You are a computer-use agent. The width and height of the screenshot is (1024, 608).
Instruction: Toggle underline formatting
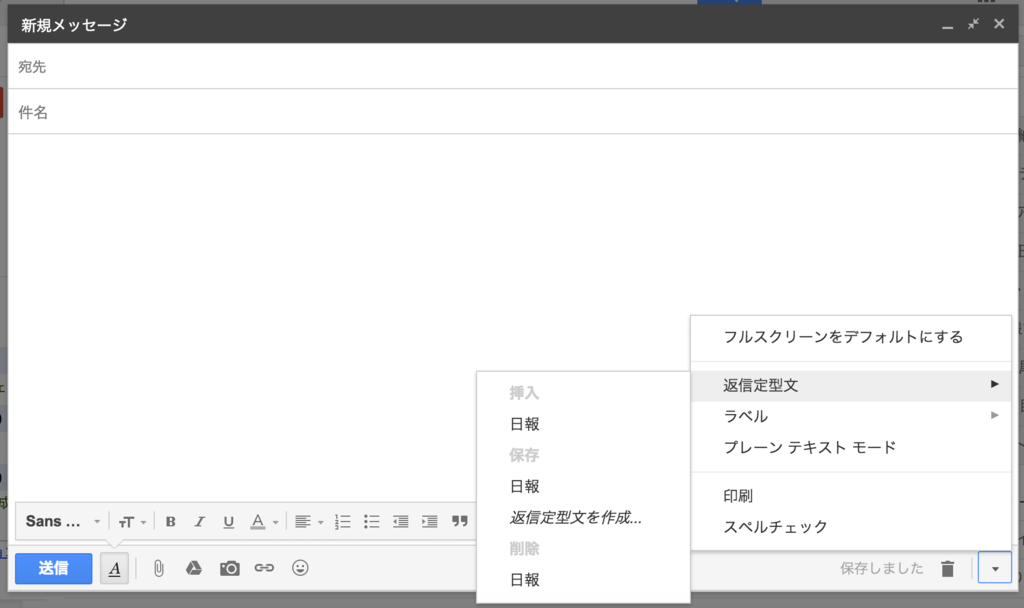(228, 521)
